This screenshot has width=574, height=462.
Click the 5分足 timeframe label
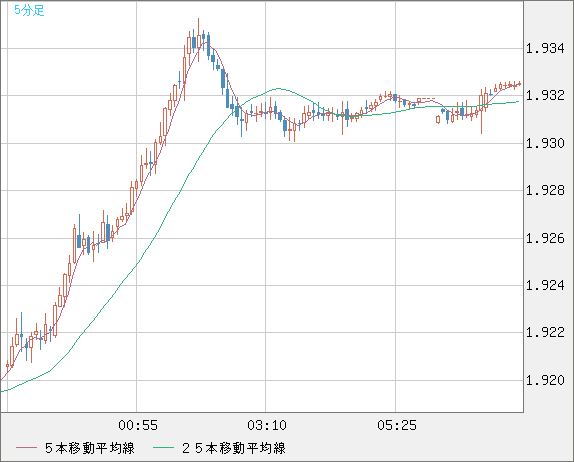click(29, 10)
